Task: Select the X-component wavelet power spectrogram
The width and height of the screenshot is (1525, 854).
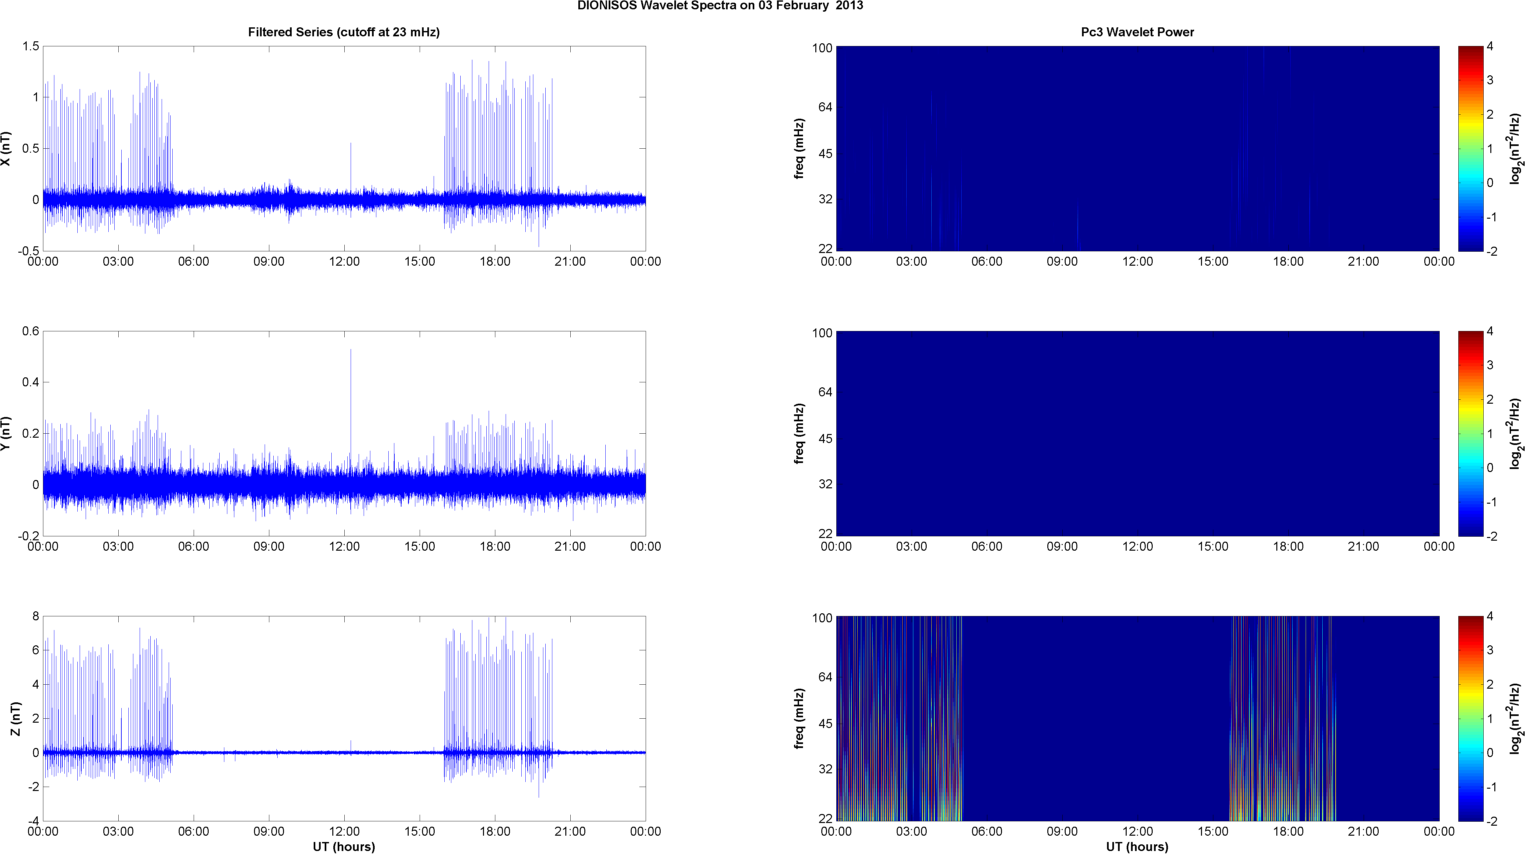Action: (1137, 148)
